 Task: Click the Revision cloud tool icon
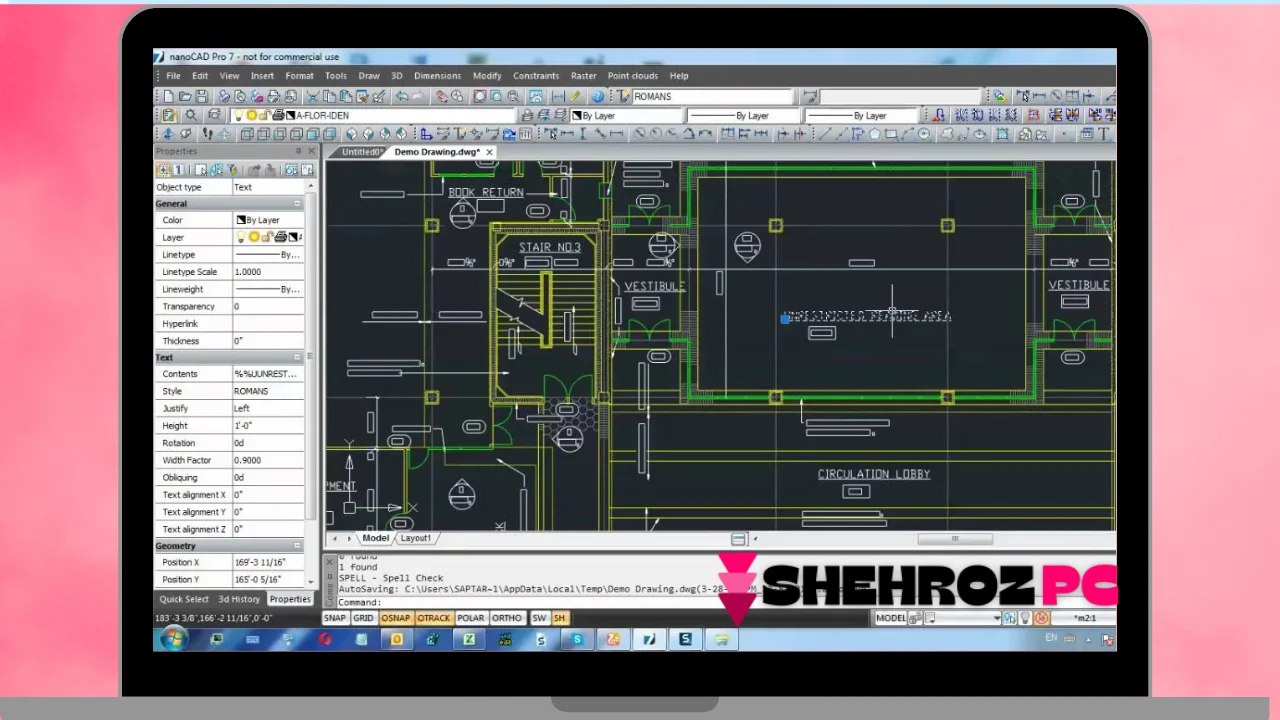tap(947, 134)
